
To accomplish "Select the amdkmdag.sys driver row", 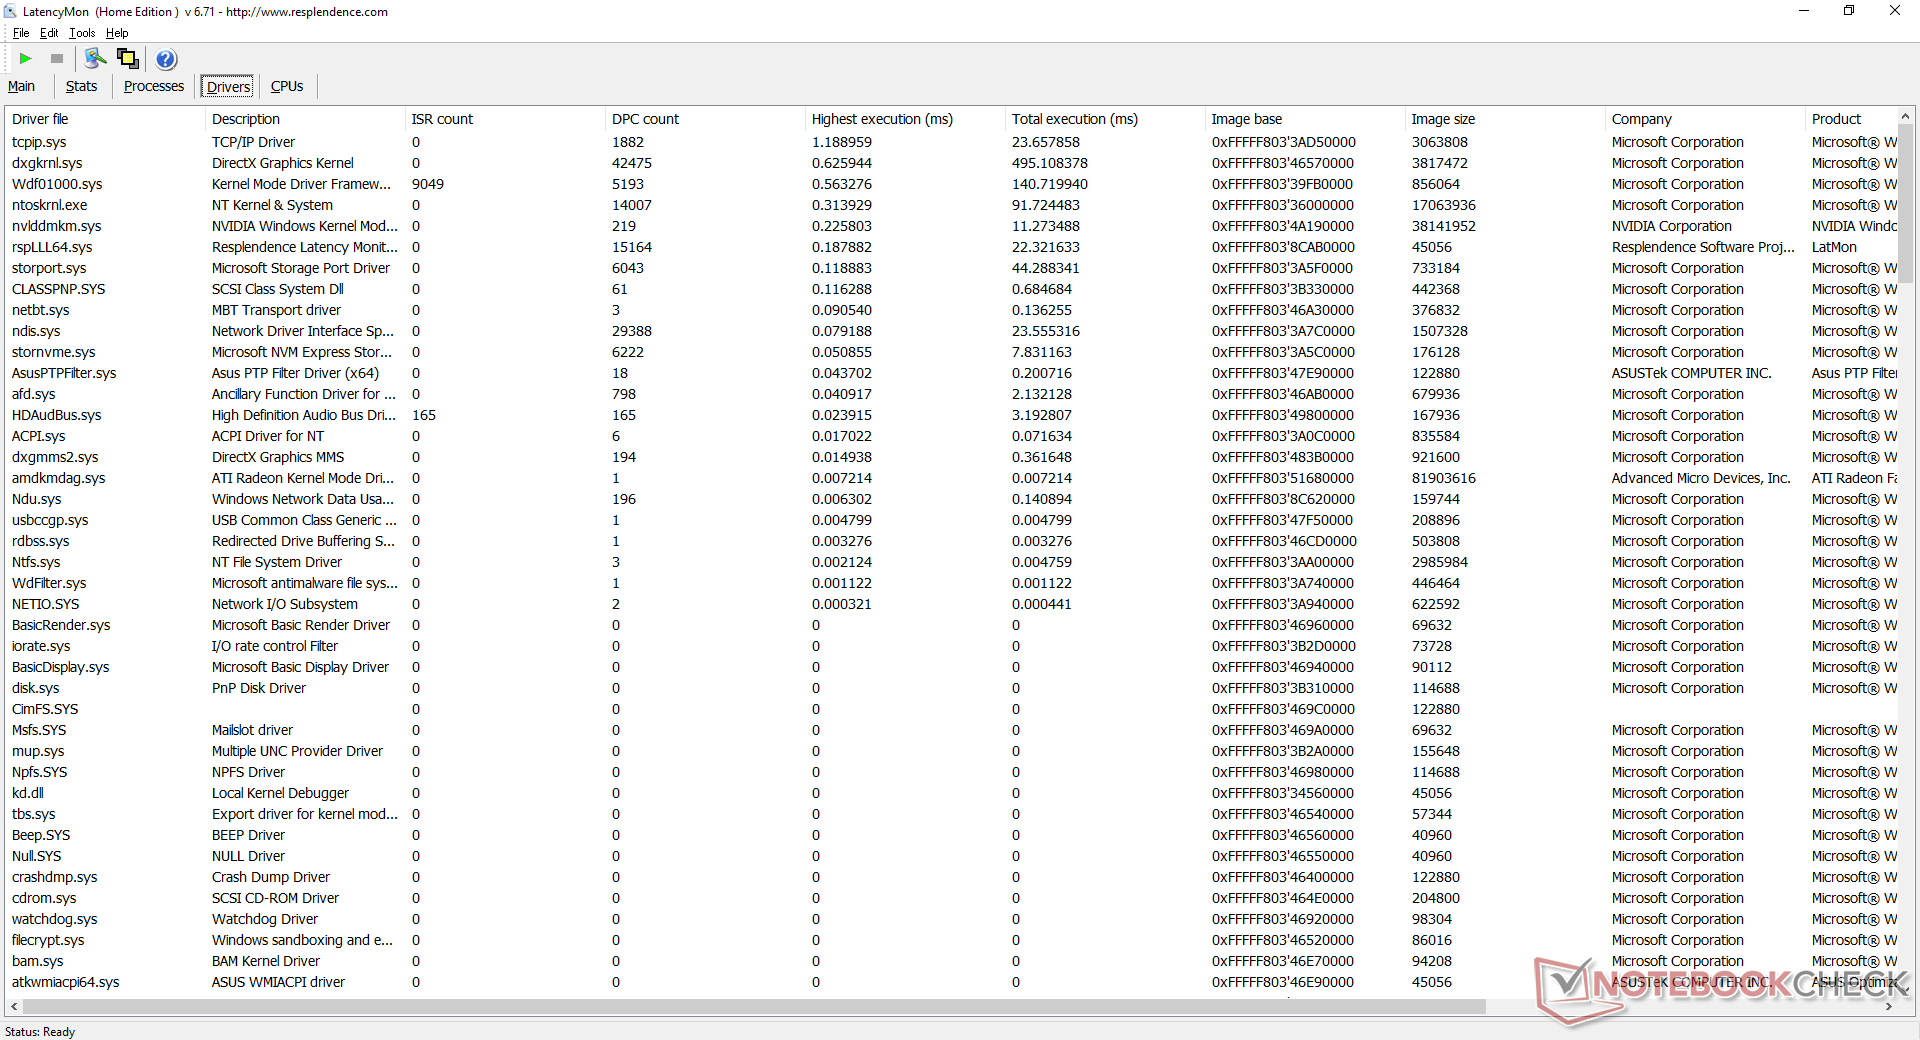I will tap(951, 478).
